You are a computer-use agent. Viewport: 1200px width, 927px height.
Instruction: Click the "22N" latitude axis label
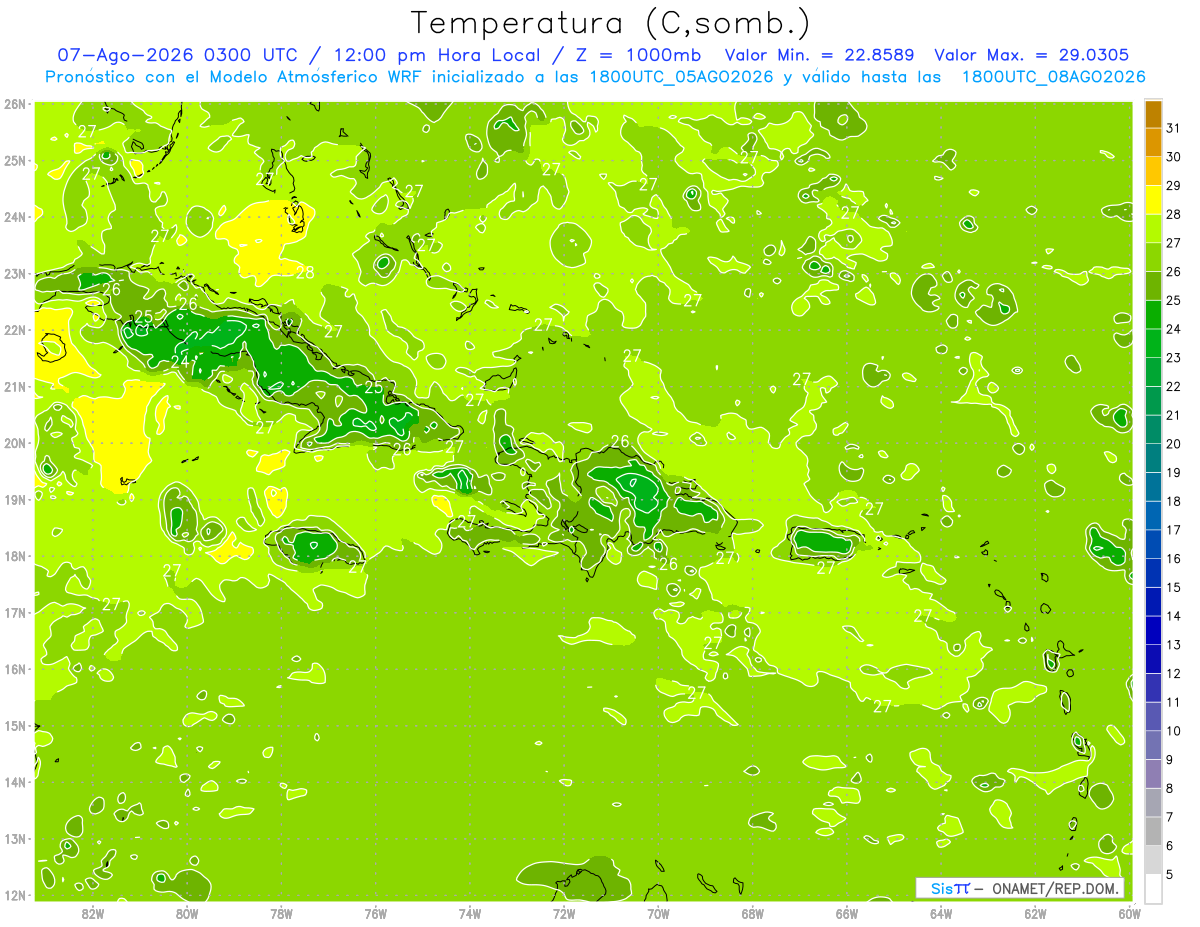(15, 330)
